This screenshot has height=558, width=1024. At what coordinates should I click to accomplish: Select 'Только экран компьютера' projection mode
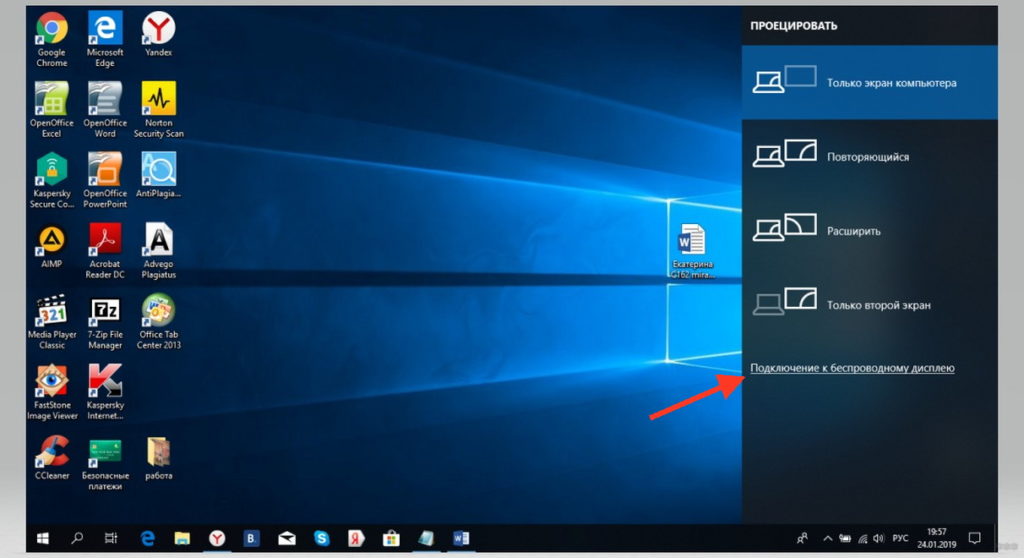pos(869,82)
